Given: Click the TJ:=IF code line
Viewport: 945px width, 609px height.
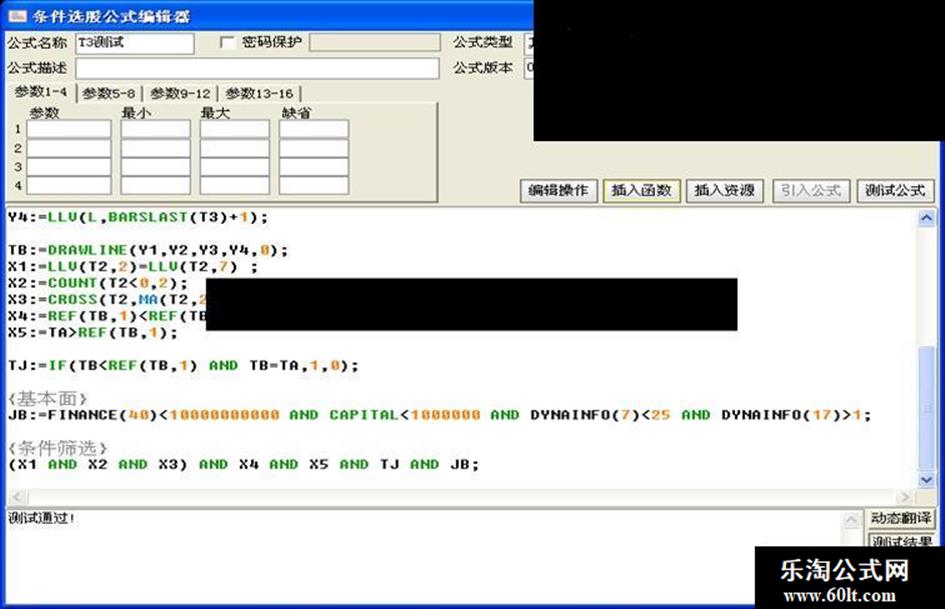Looking at the screenshot, I should (183, 366).
